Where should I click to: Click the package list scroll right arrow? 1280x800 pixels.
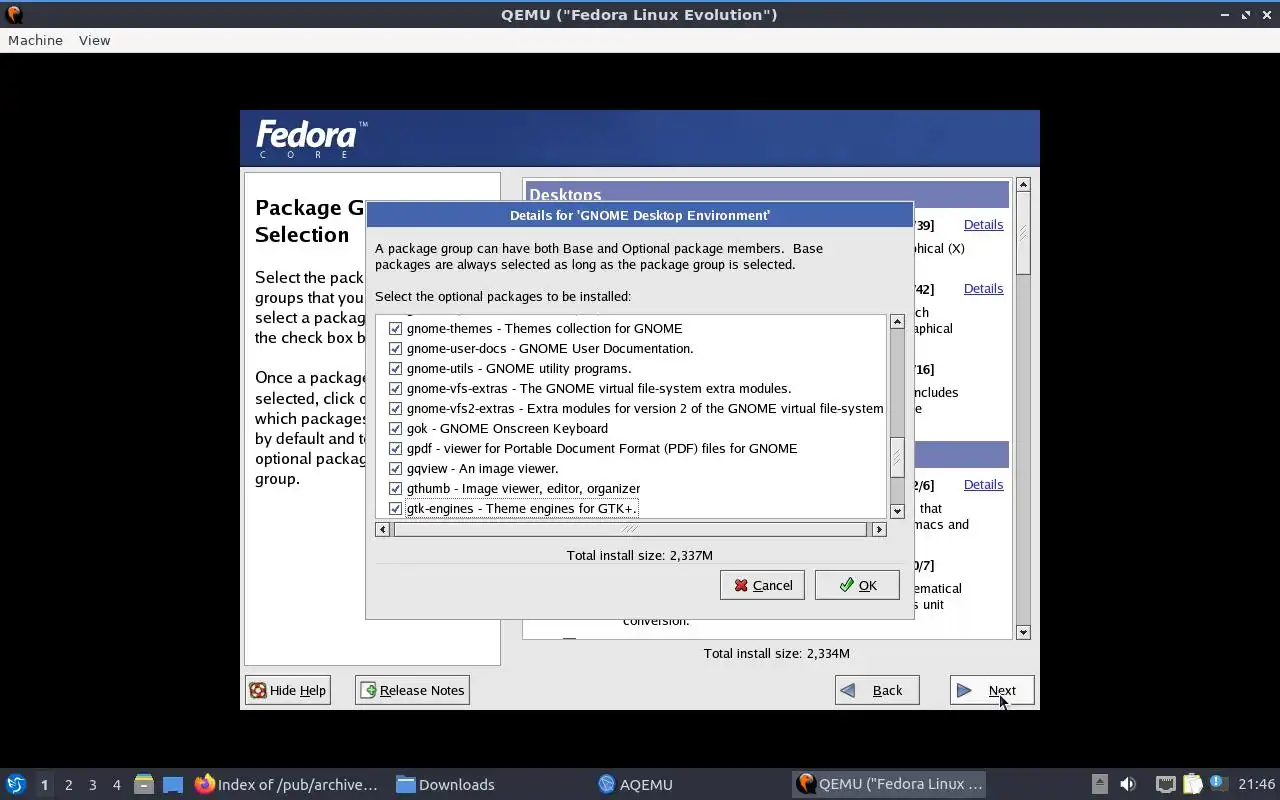879,529
